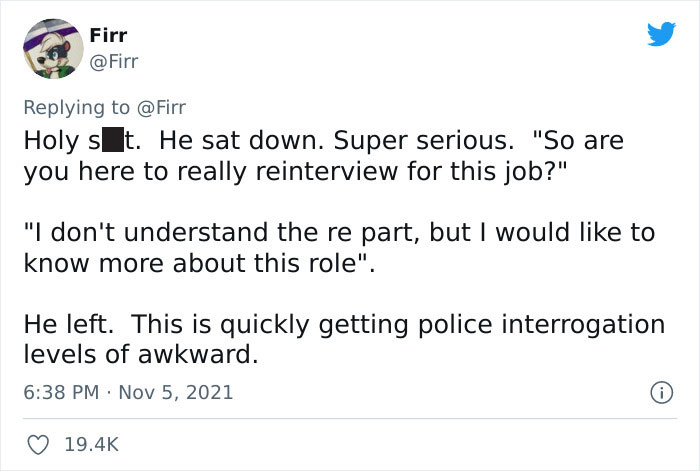Viewport: 700px width, 471px height.
Task: Open the tweet info circle icon
Action: click(660, 391)
